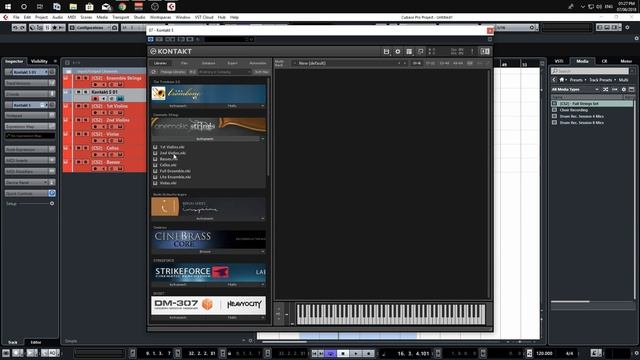Open File Explorer from taskbar
640x360 pixels.
(73, 7)
